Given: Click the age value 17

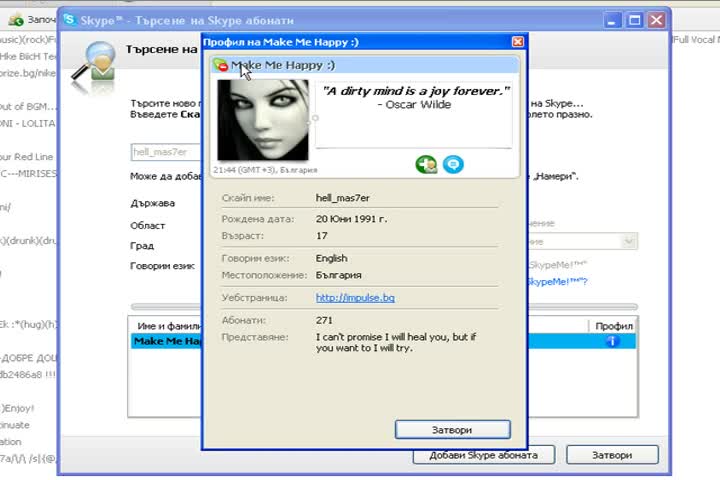Looking at the screenshot, I should (x=321, y=236).
